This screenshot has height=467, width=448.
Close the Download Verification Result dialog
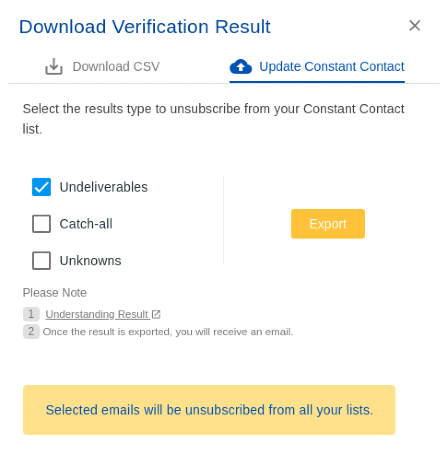click(x=414, y=26)
